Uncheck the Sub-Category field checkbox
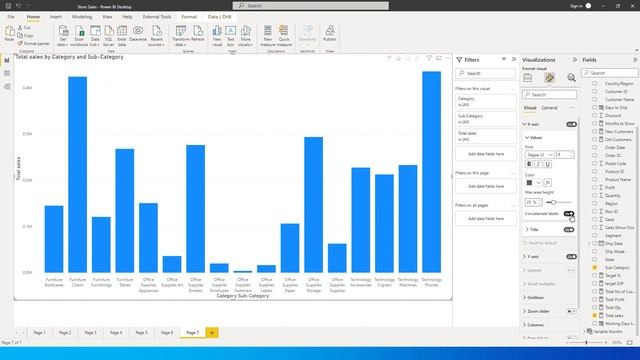The height and width of the screenshot is (360, 640). pyautogui.click(x=595, y=267)
